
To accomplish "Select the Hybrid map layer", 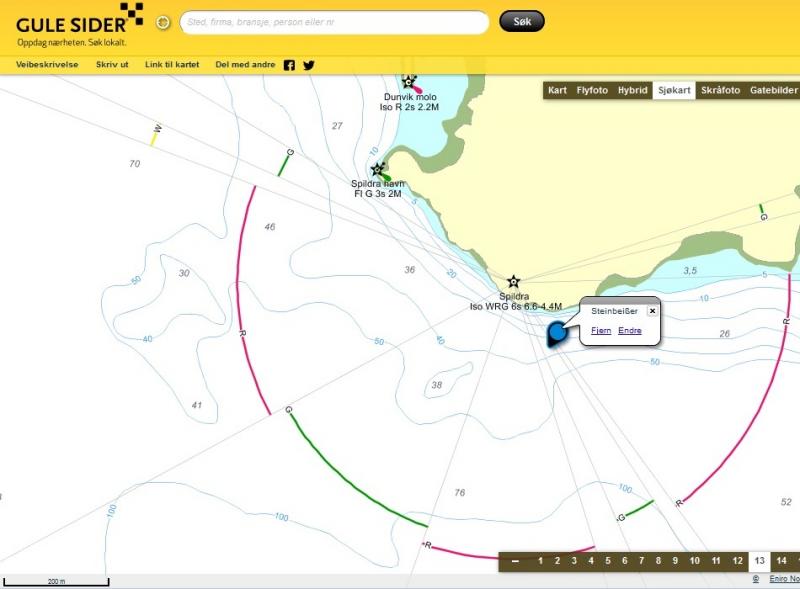I will 632,90.
